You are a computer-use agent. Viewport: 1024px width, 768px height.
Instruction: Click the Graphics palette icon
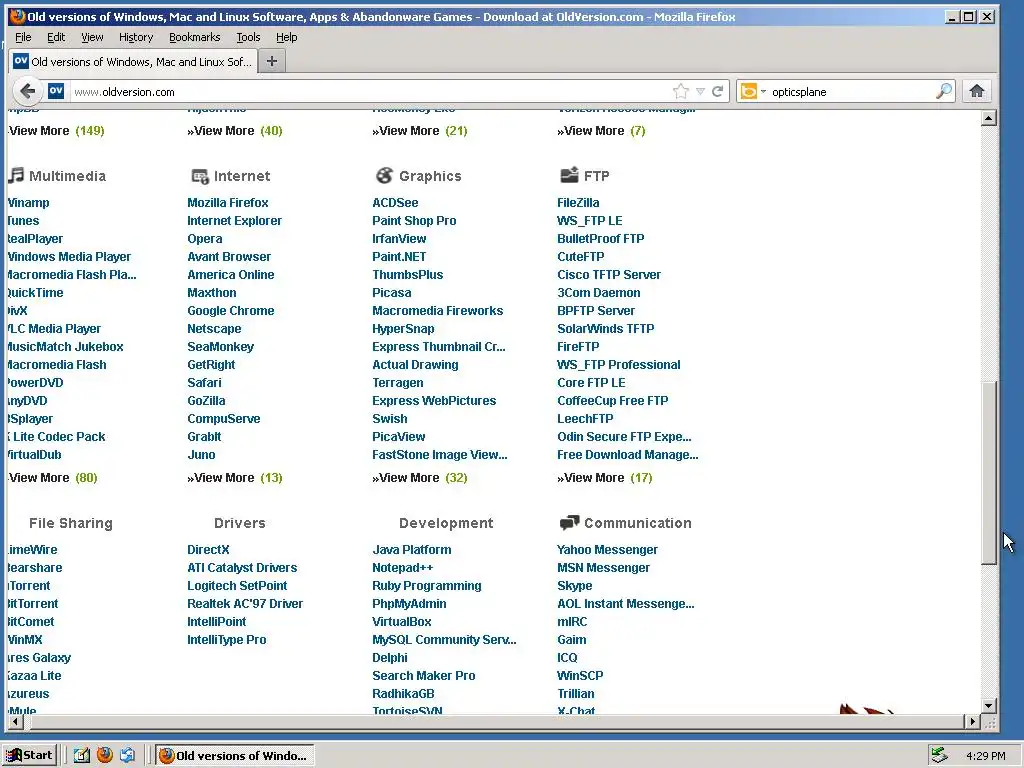(x=384, y=175)
